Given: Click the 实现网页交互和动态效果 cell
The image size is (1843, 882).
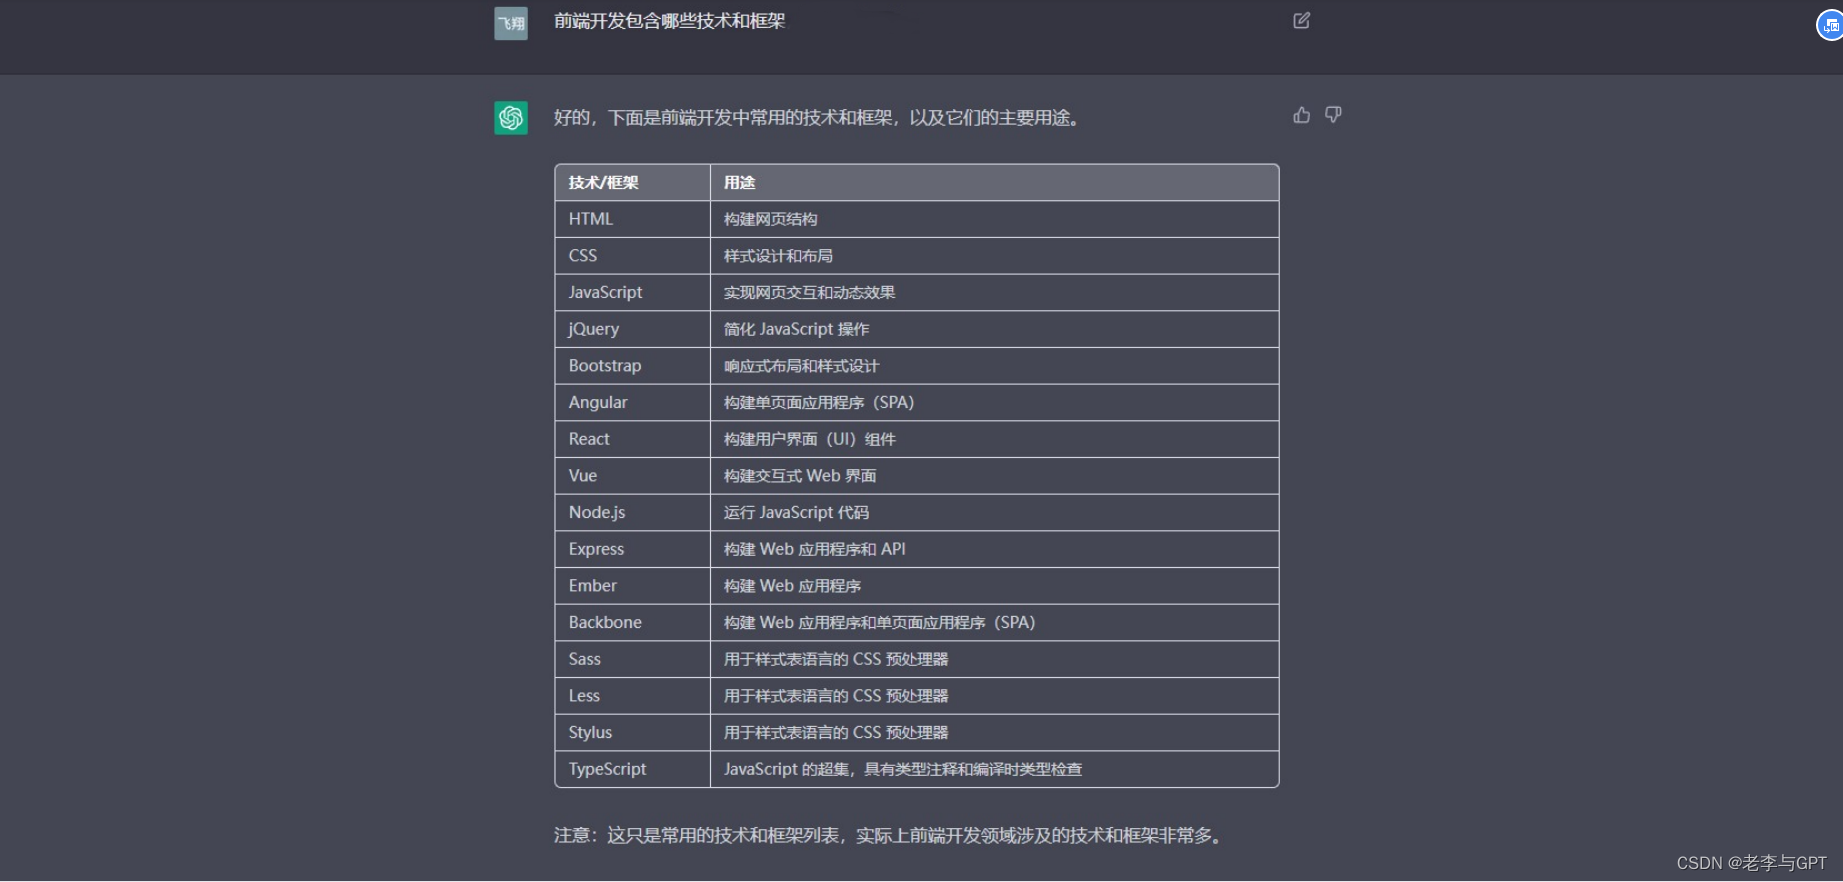Looking at the screenshot, I should coord(995,293).
